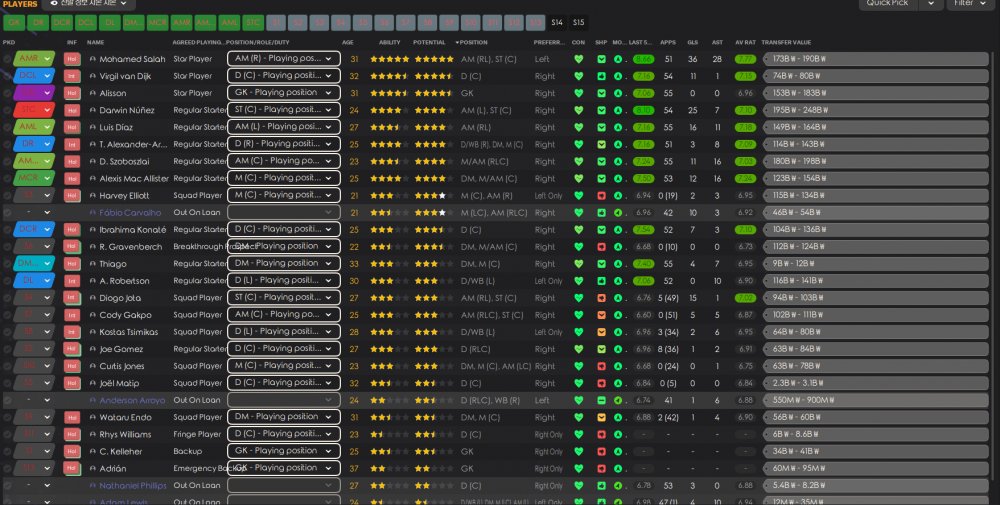
Task: Toggle the selection circle for Mohamed Salah
Action: point(7,59)
